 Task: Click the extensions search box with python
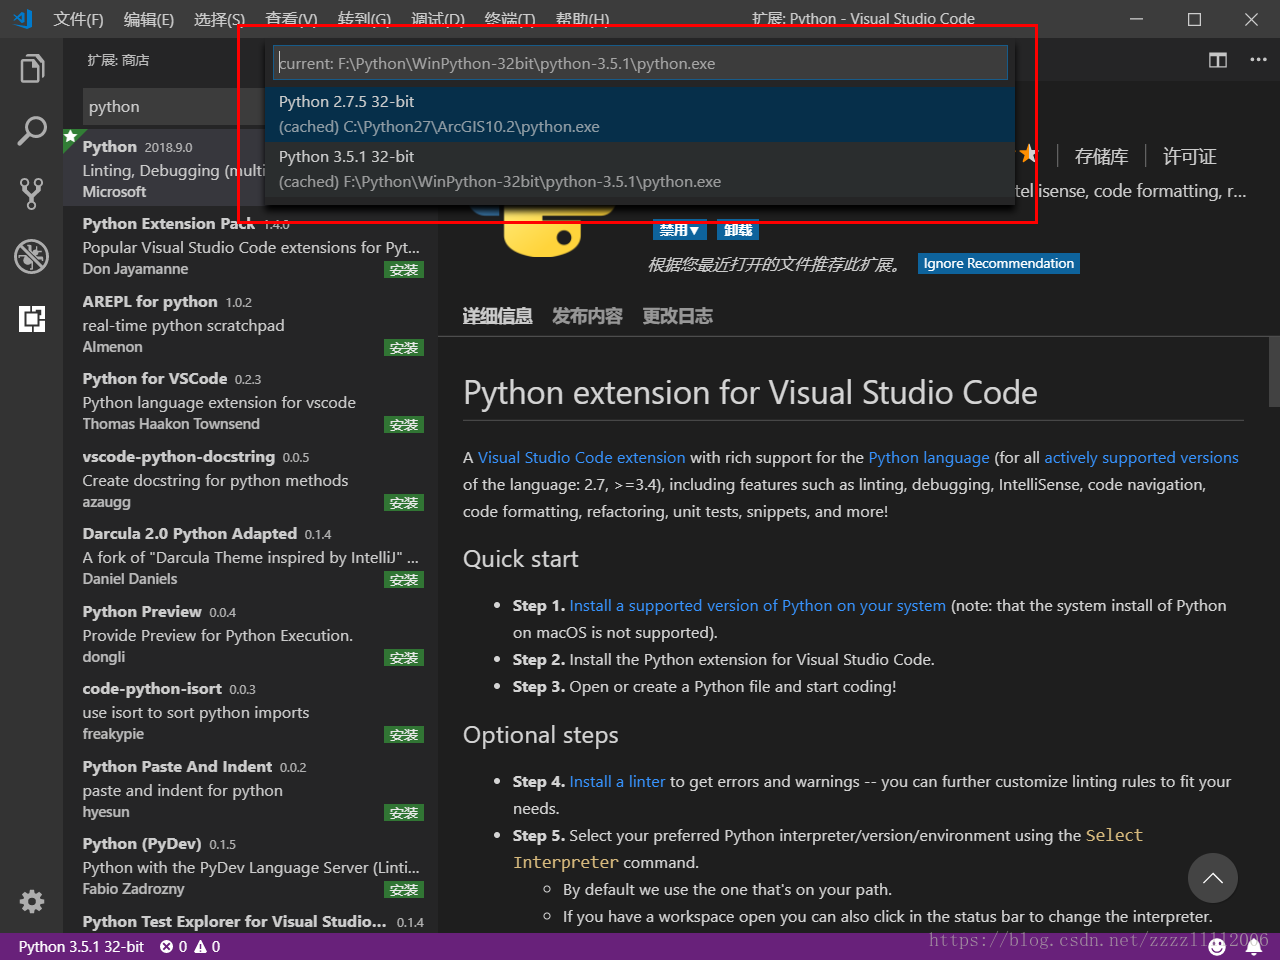(175, 107)
